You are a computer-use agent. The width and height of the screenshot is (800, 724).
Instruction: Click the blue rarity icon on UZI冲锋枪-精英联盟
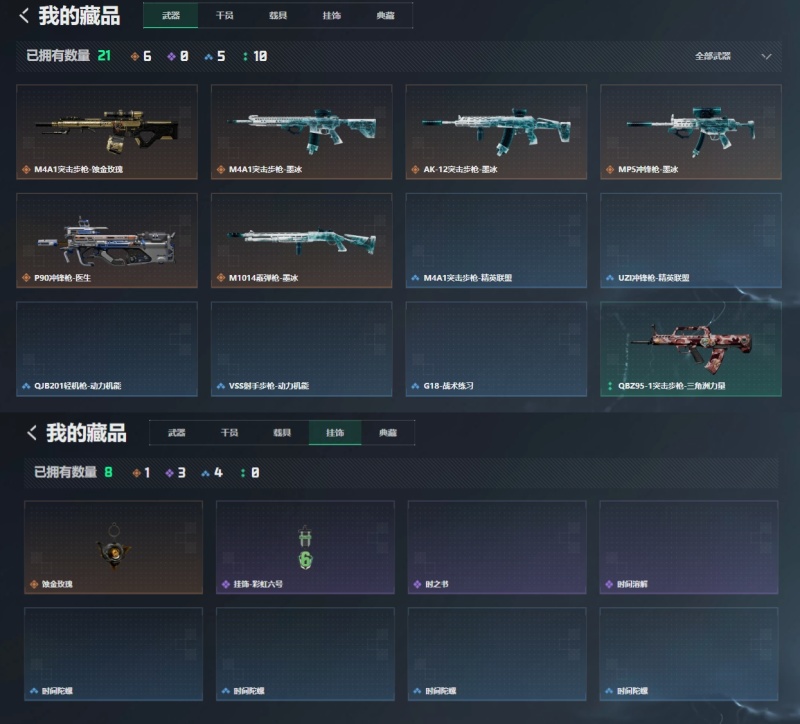click(610, 278)
